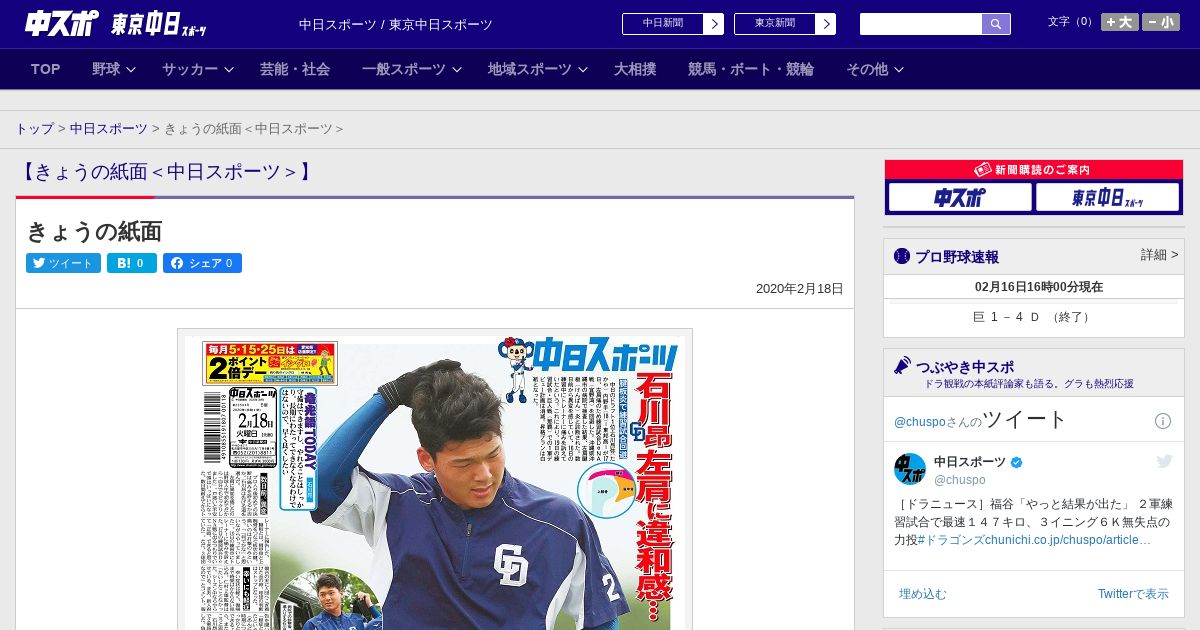Go to トップ breadcrumb link
Screen dimensions: 1200x630
tap(34, 129)
